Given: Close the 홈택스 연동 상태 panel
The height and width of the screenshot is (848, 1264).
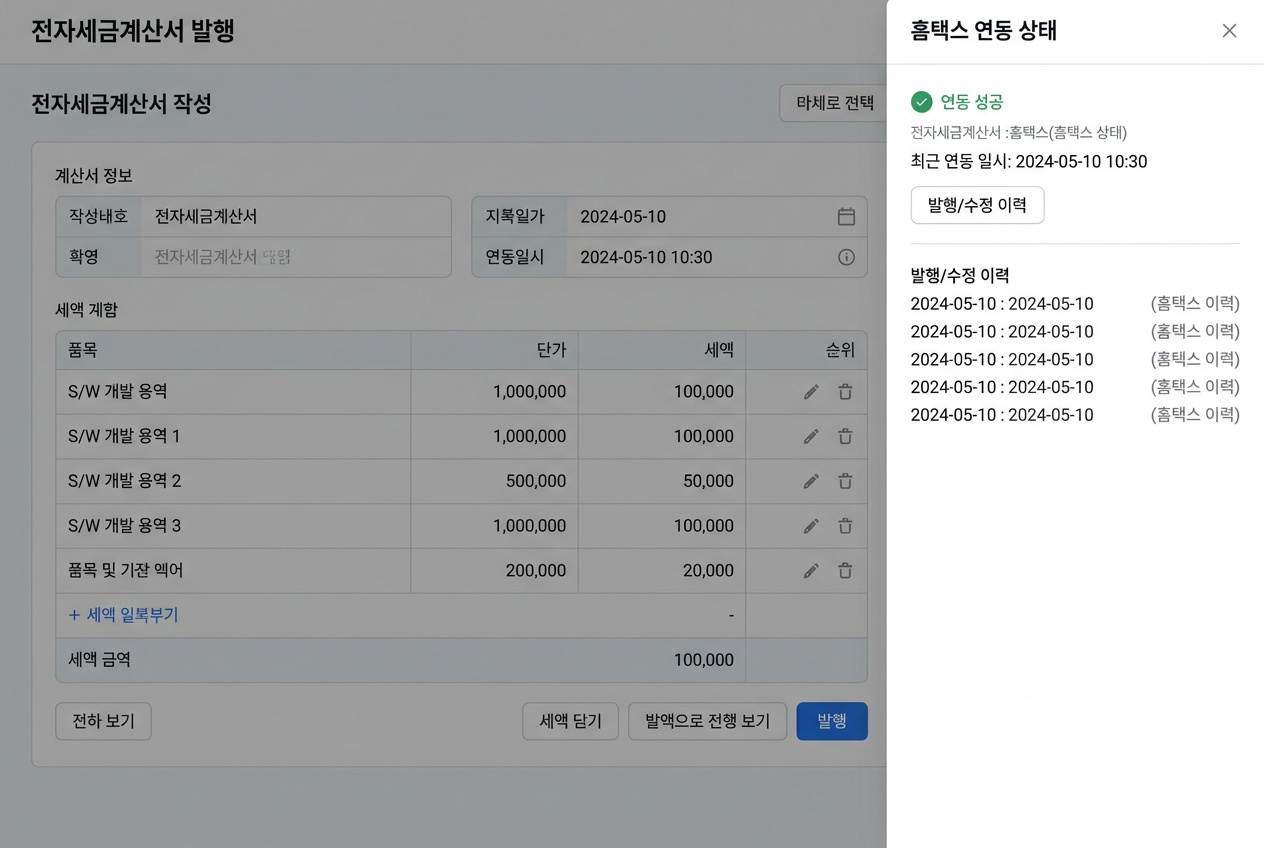Looking at the screenshot, I should coord(1229,31).
